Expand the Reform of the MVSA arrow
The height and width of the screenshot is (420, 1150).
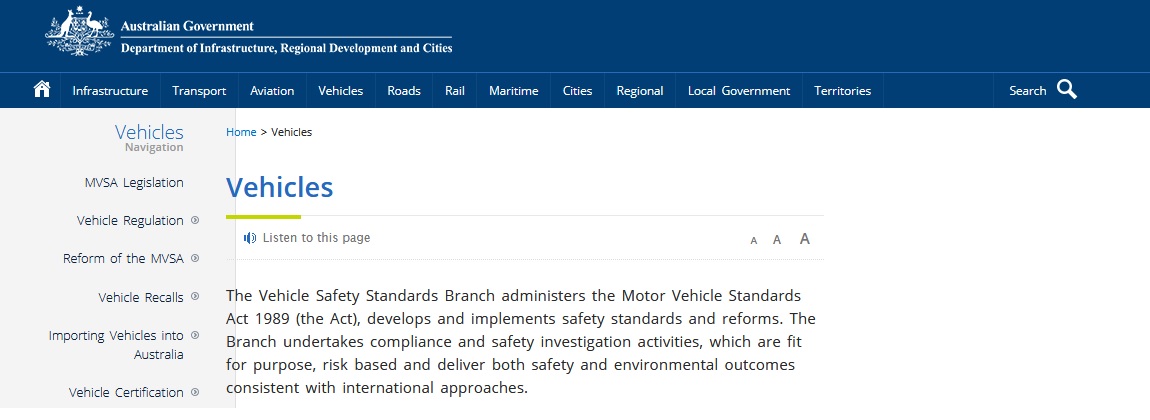pos(195,258)
